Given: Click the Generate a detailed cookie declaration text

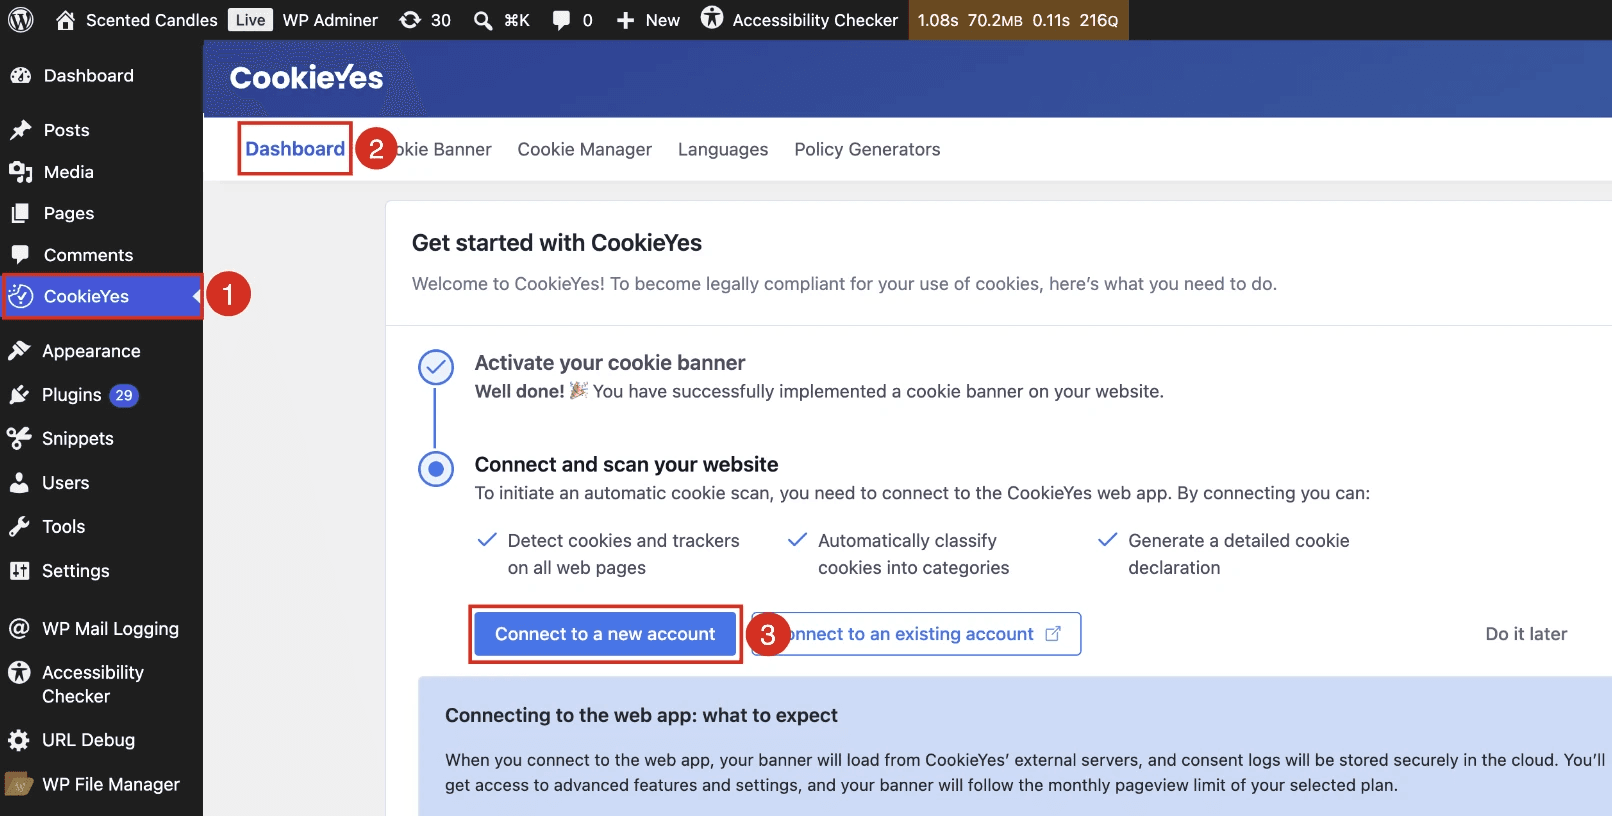Looking at the screenshot, I should (1239, 554).
